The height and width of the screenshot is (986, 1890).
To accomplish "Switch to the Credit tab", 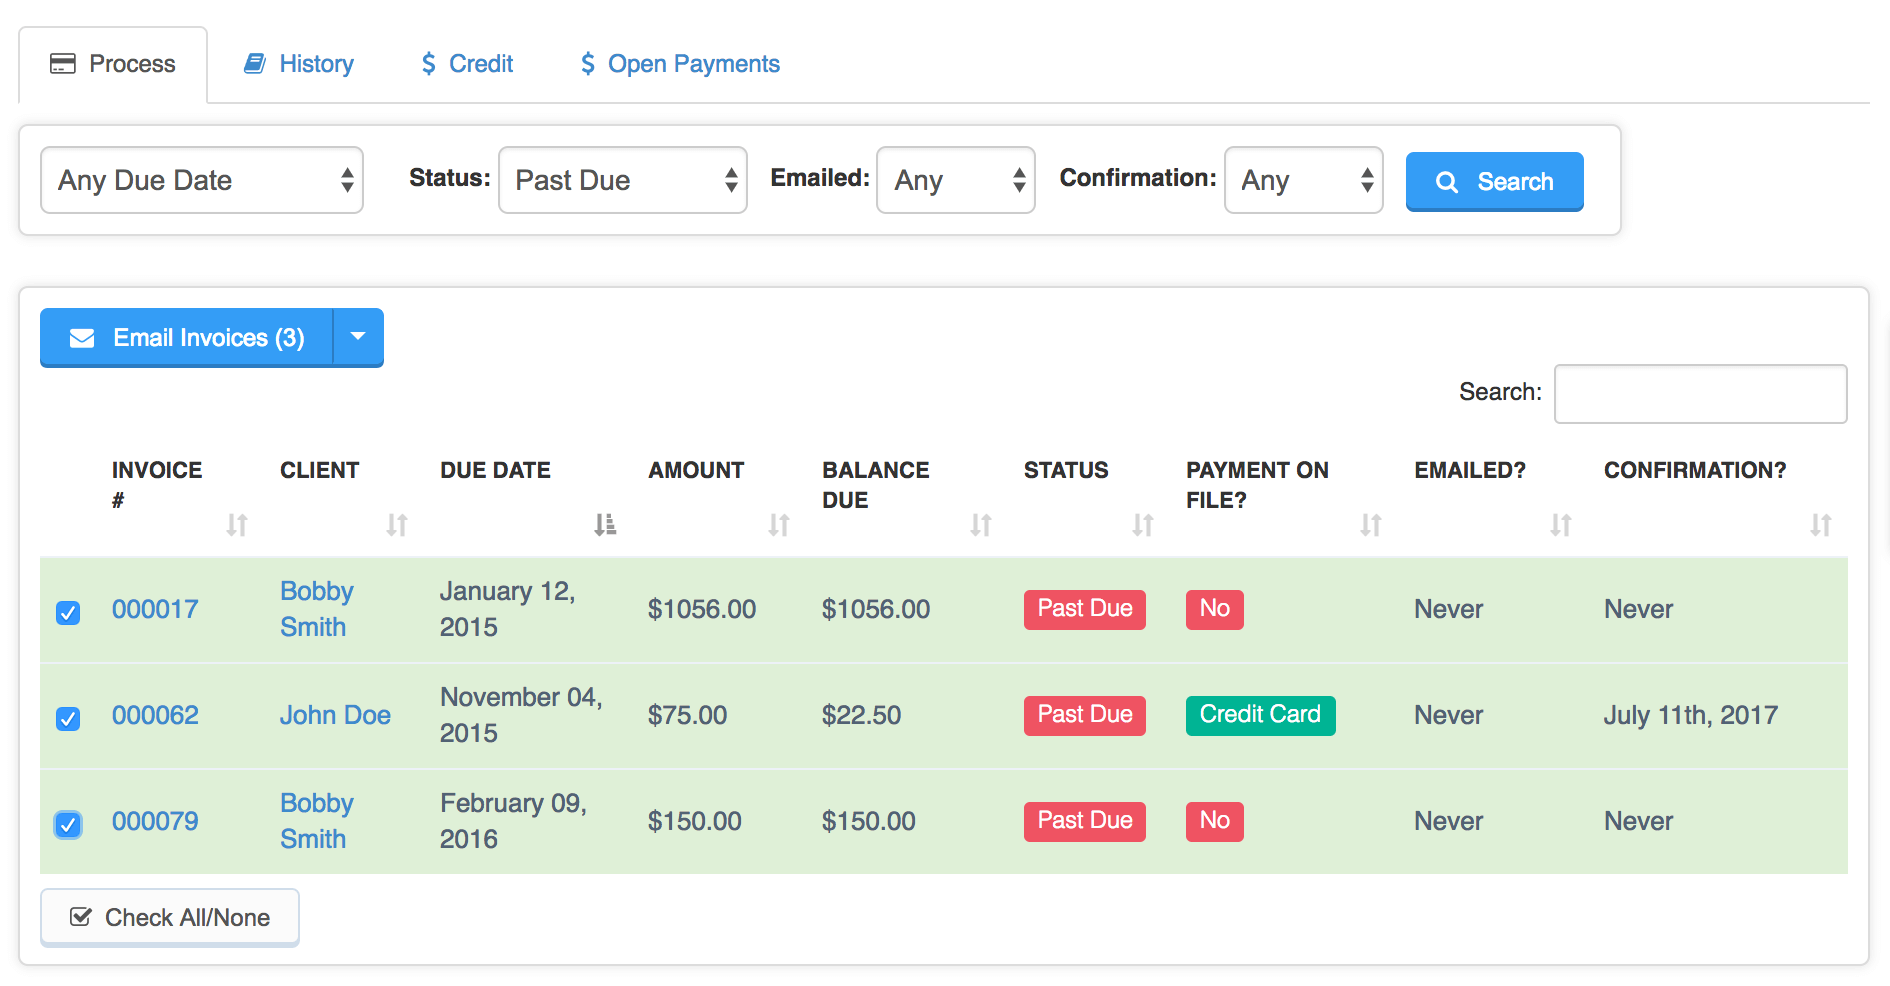I will point(467,64).
